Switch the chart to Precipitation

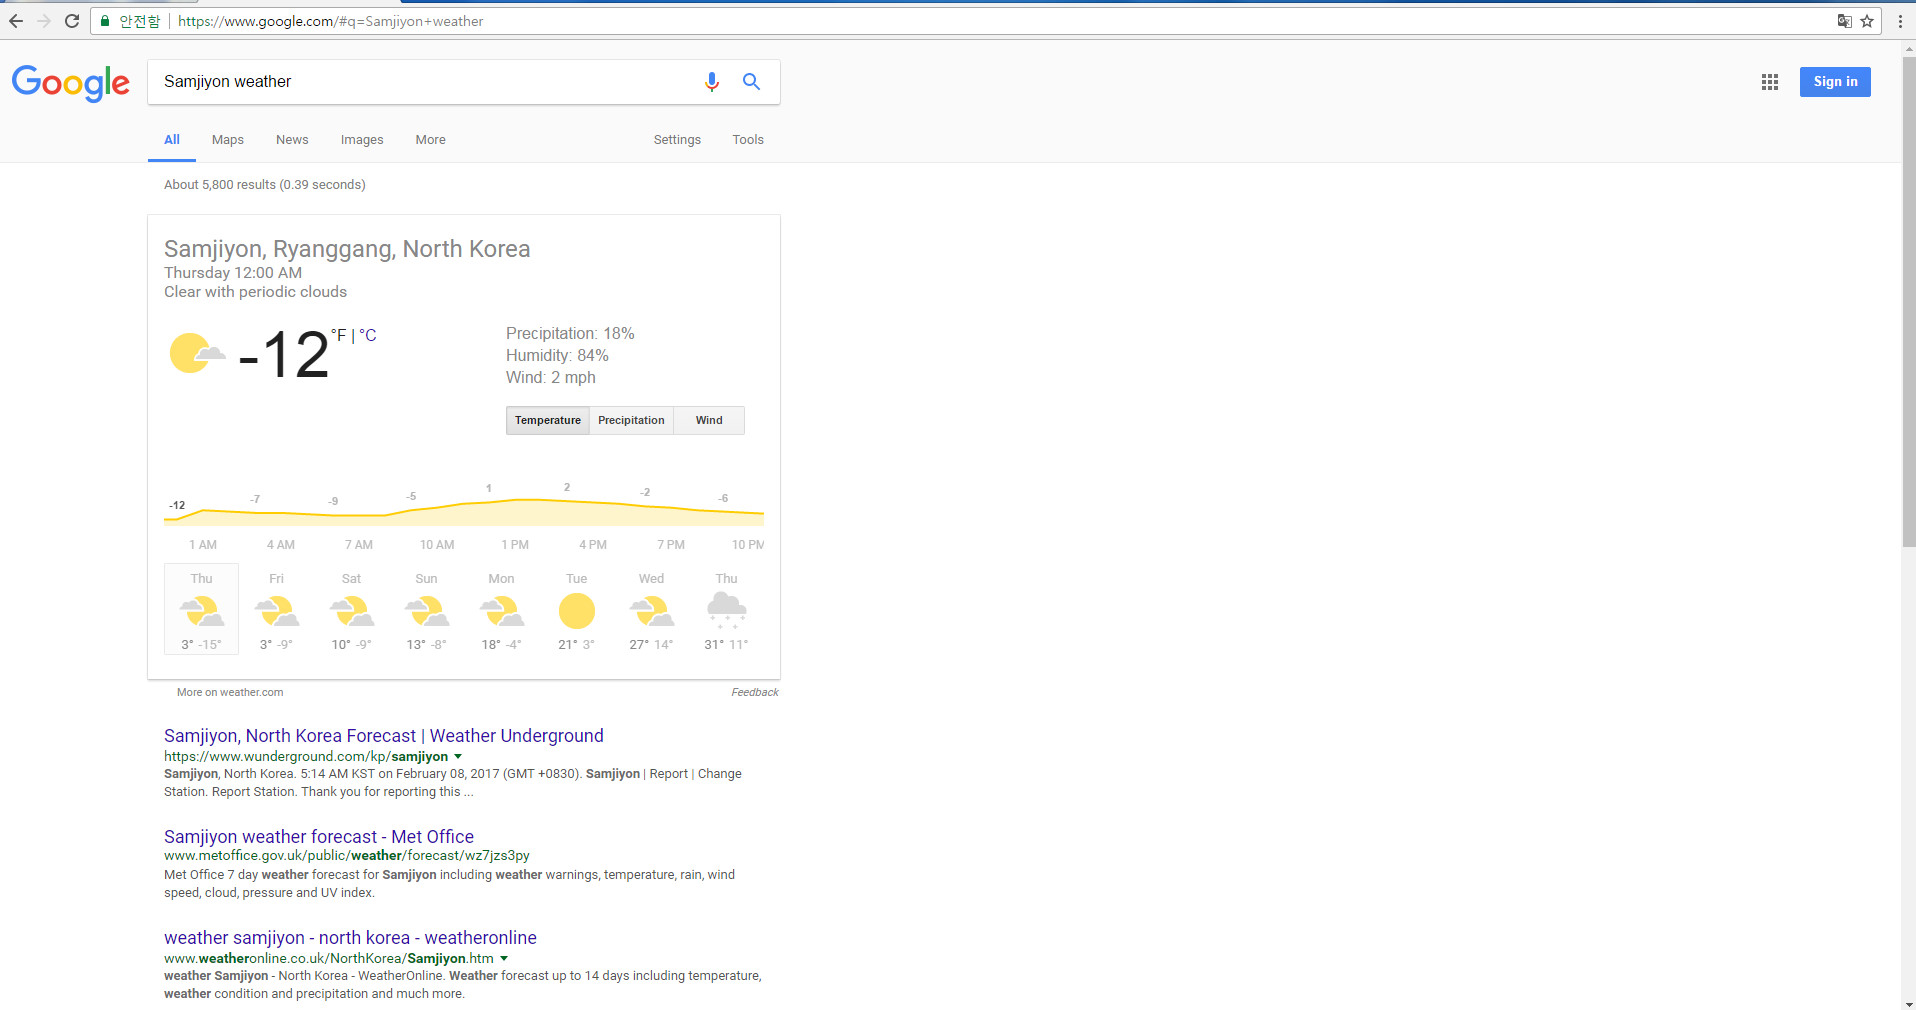[x=631, y=421]
